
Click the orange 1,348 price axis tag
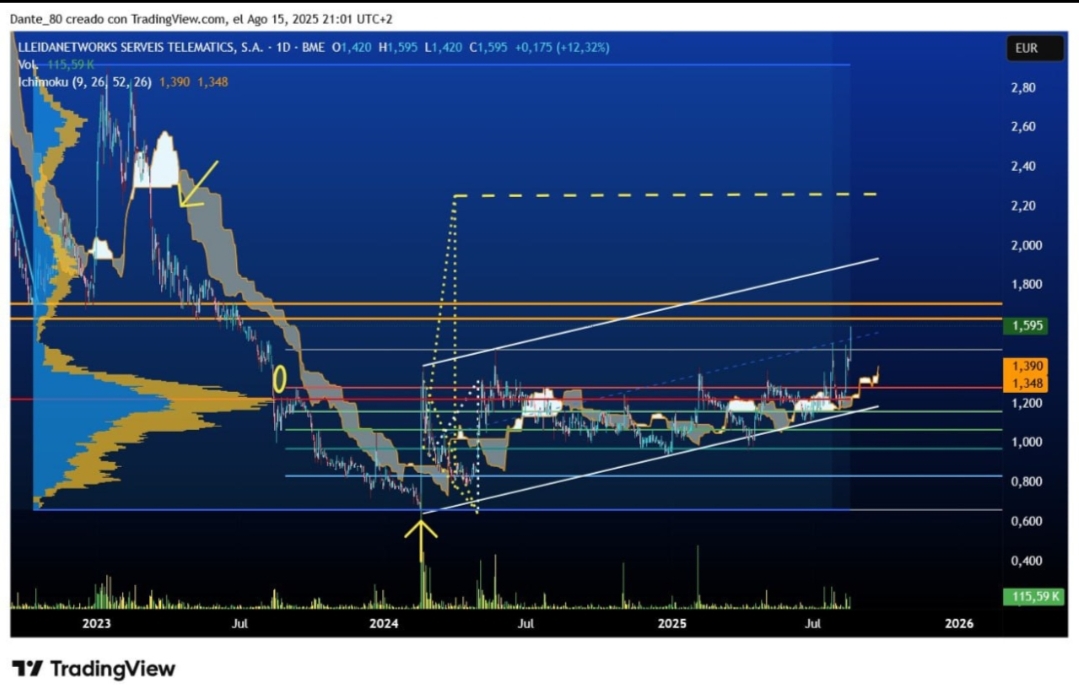tap(1025, 384)
